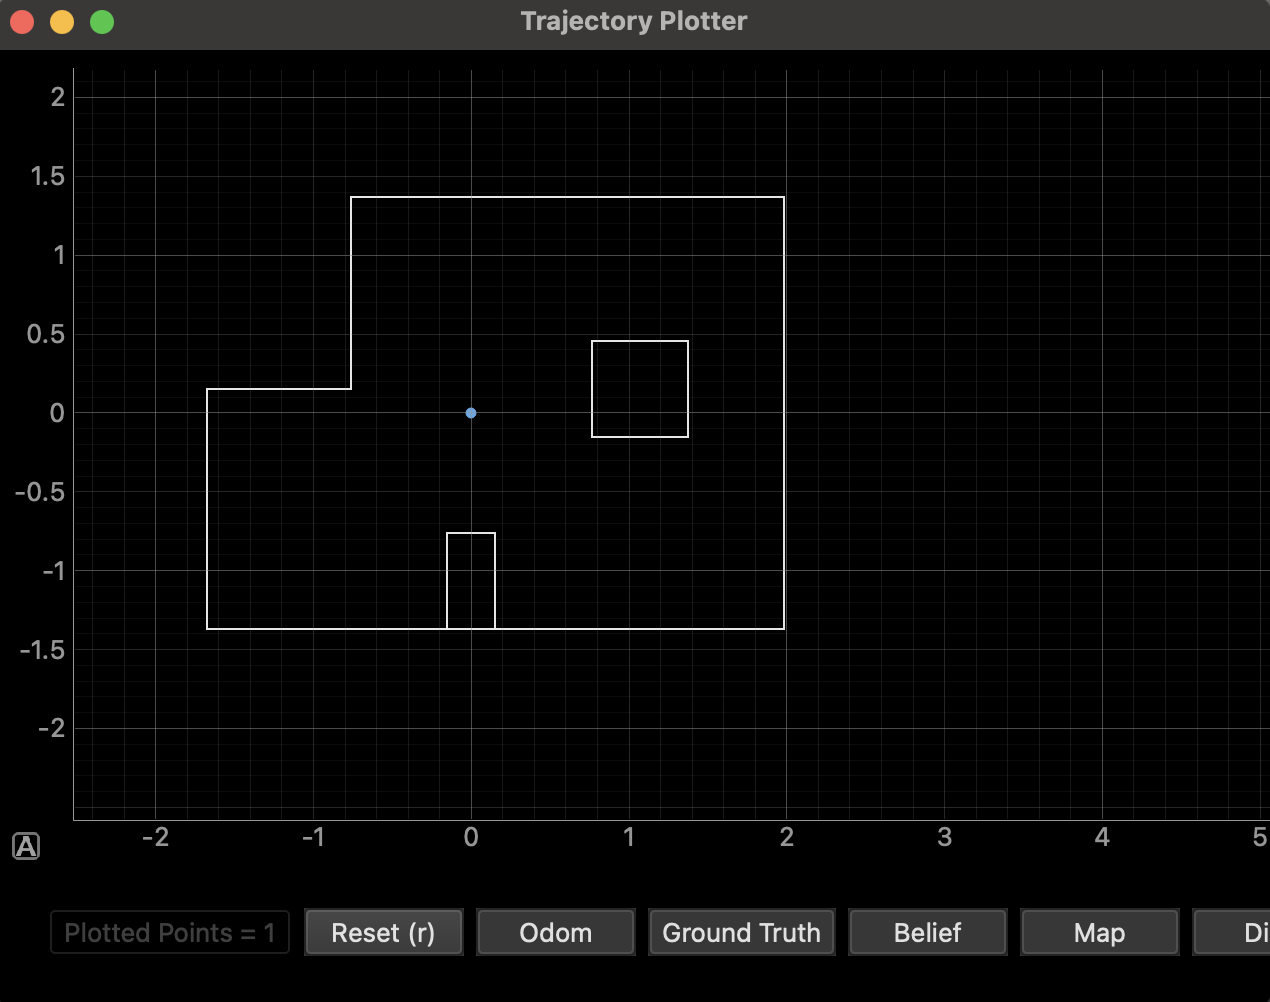Click the Reset (r) button
1270x1002 pixels.
coord(384,933)
